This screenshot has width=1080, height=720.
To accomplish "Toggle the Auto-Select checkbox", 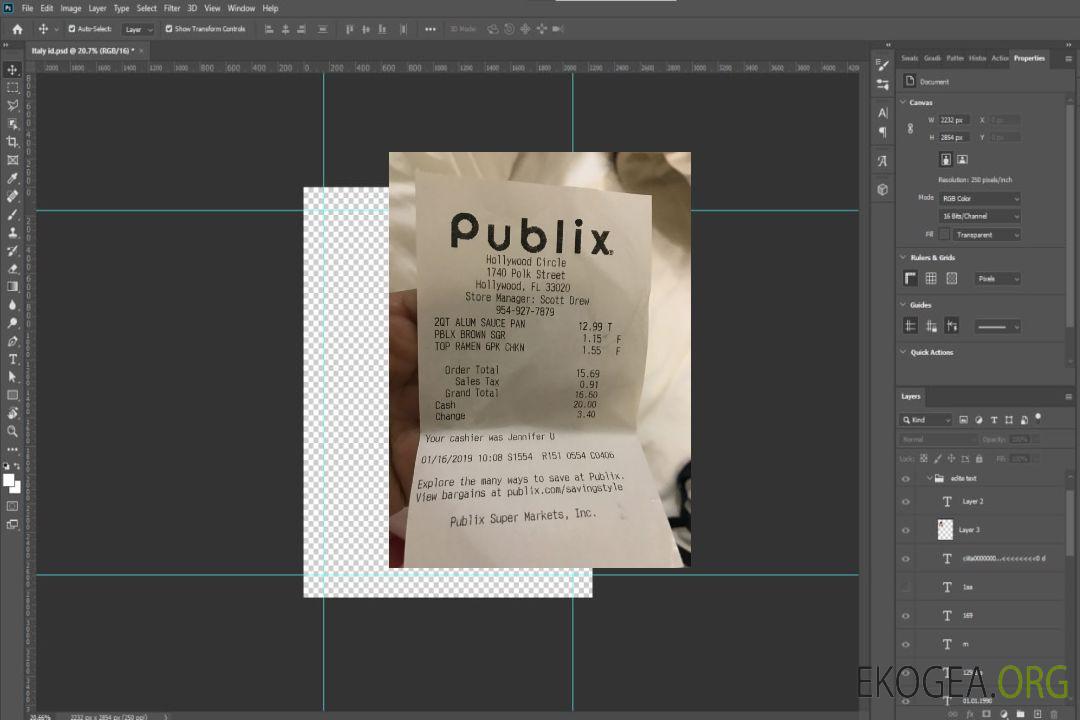I will [x=72, y=29].
